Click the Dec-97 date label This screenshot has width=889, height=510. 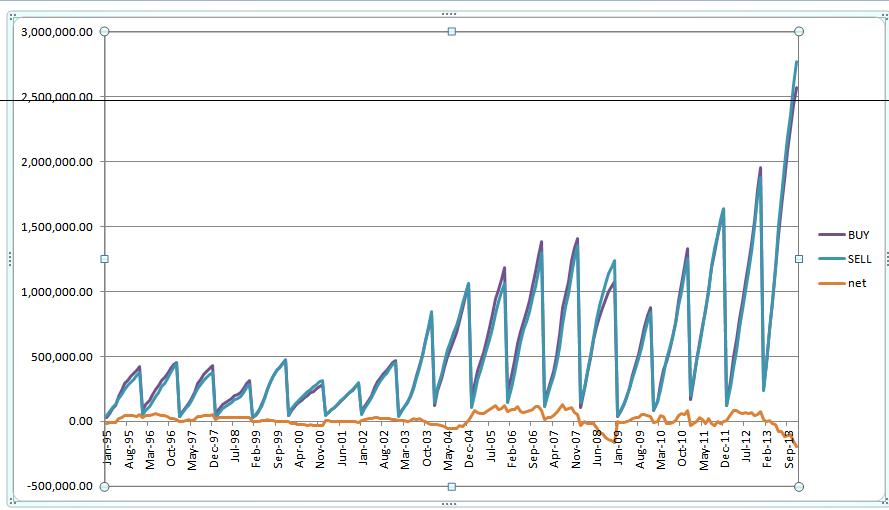(214, 448)
